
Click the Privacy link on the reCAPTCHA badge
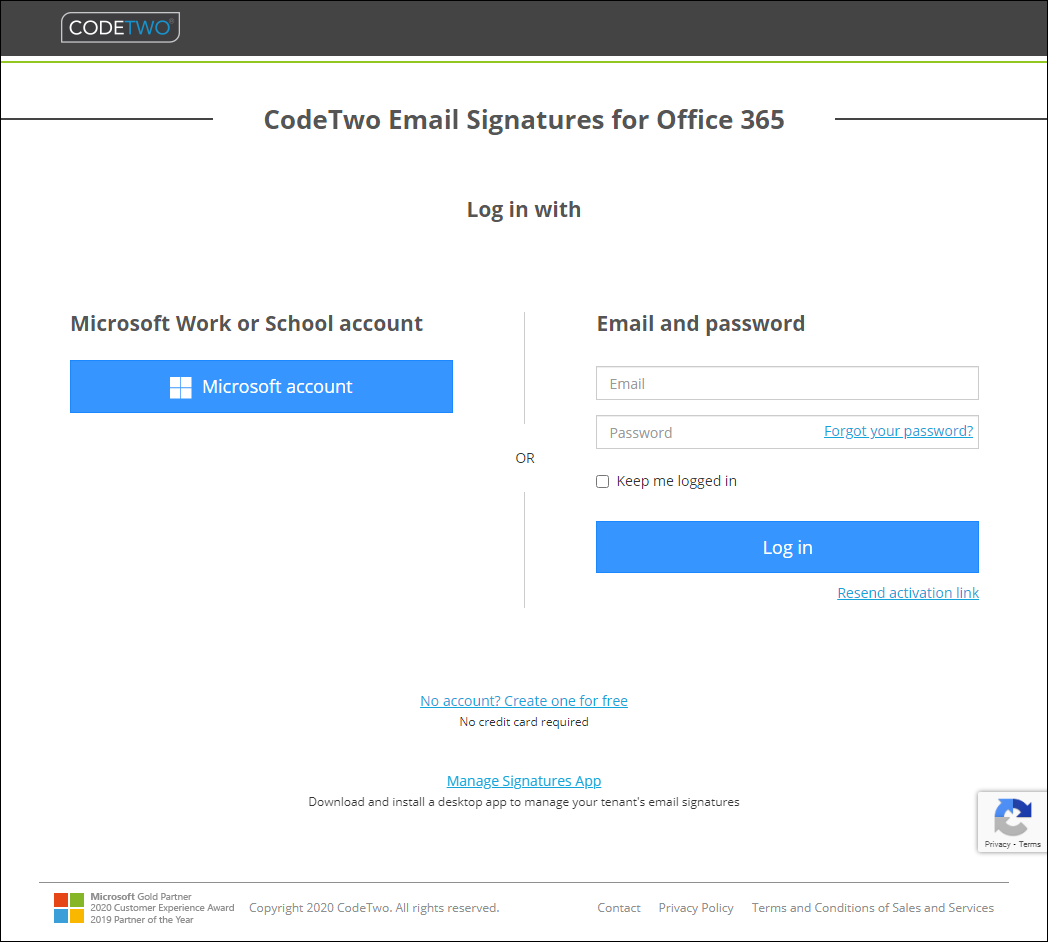coord(997,843)
